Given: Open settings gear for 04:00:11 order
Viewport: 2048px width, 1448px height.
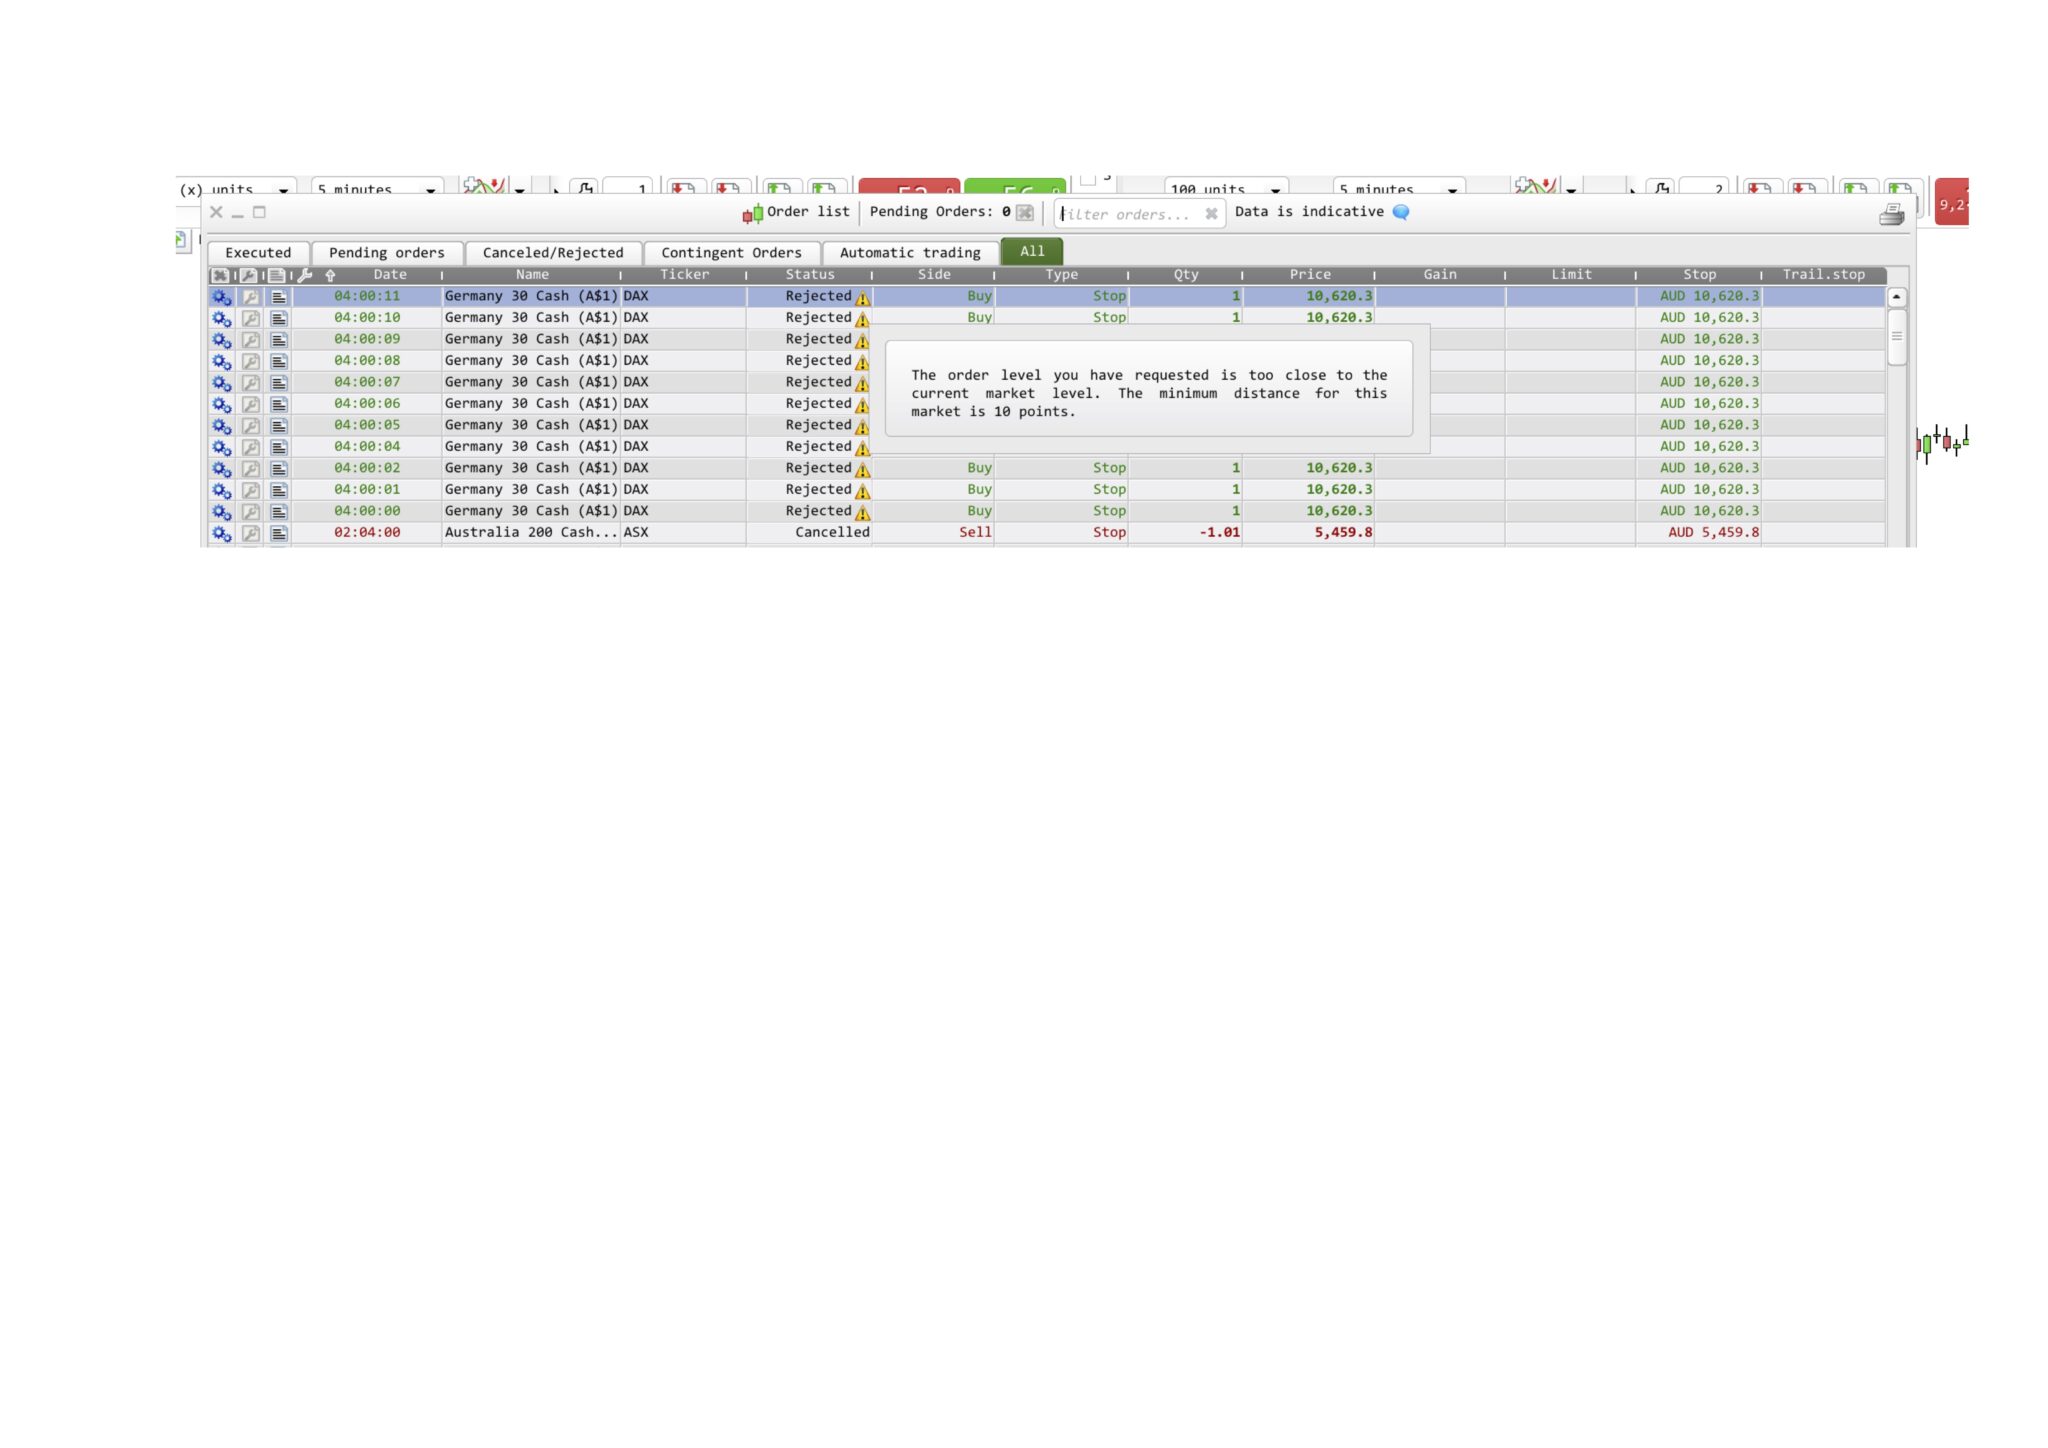Looking at the screenshot, I should pyautogui.click(x=221, y=297).
